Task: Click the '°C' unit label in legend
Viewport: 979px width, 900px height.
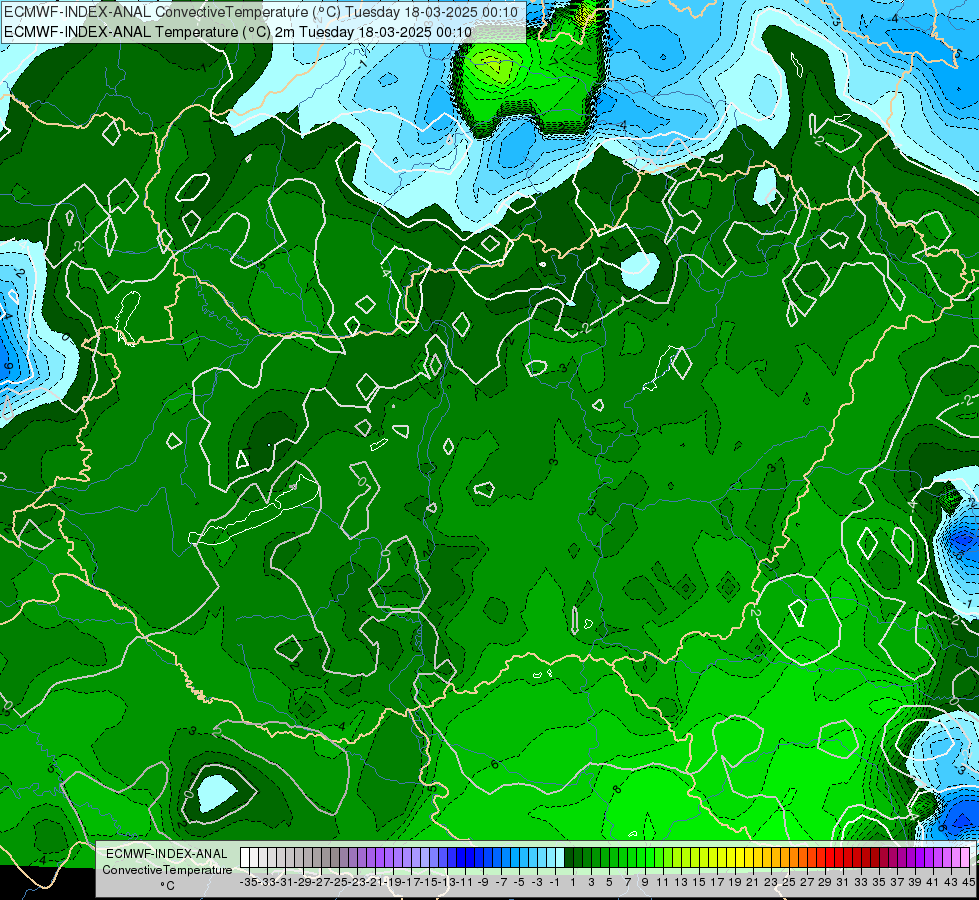Action: [x=167, y=886]
